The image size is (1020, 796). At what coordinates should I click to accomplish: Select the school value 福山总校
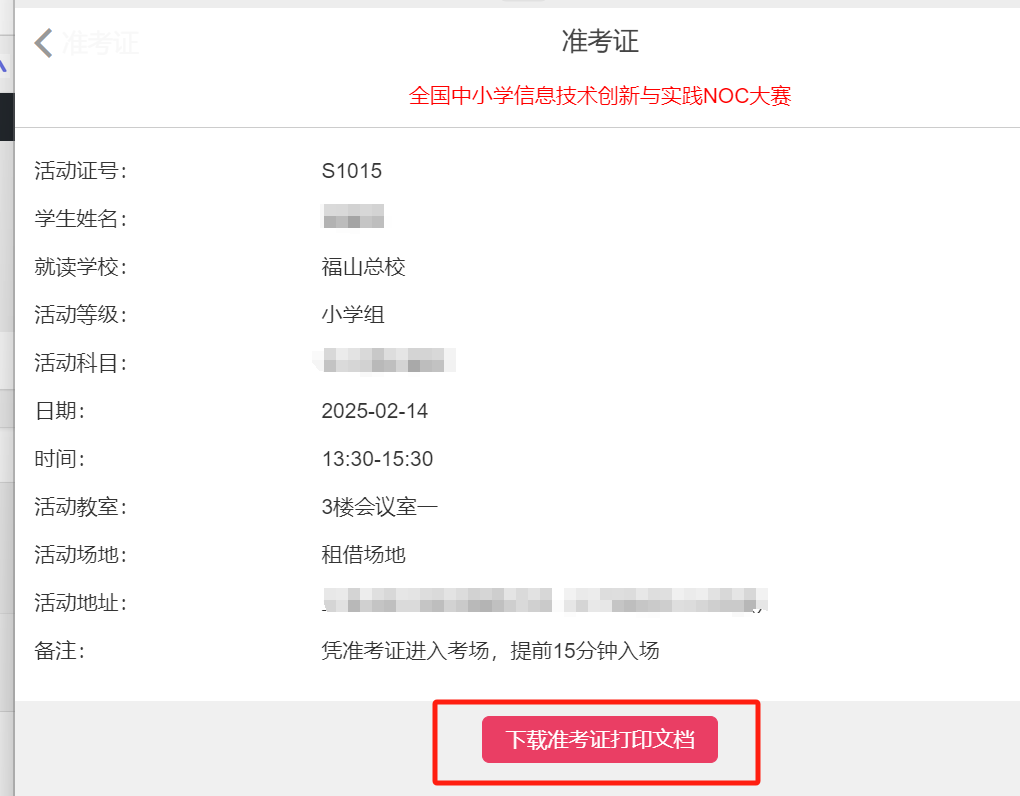click(x=364, y=267)
